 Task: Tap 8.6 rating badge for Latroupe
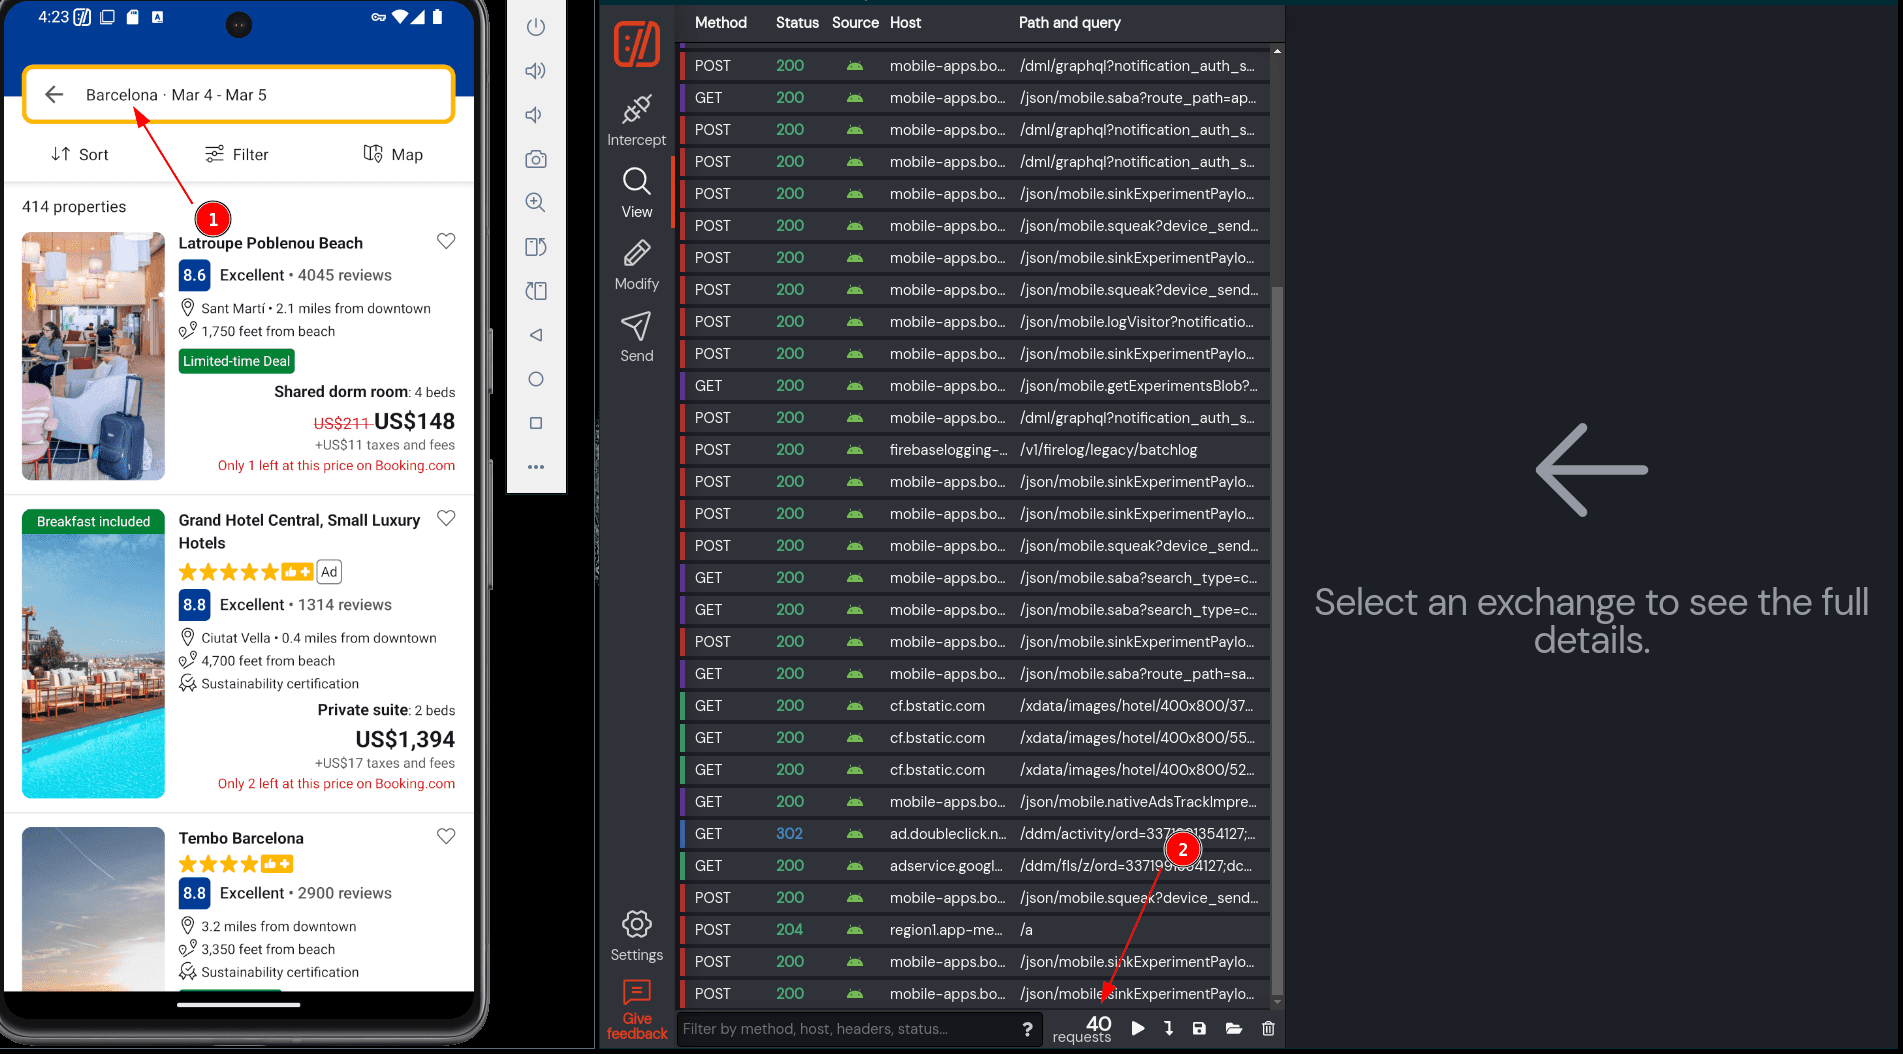[194, 275]
